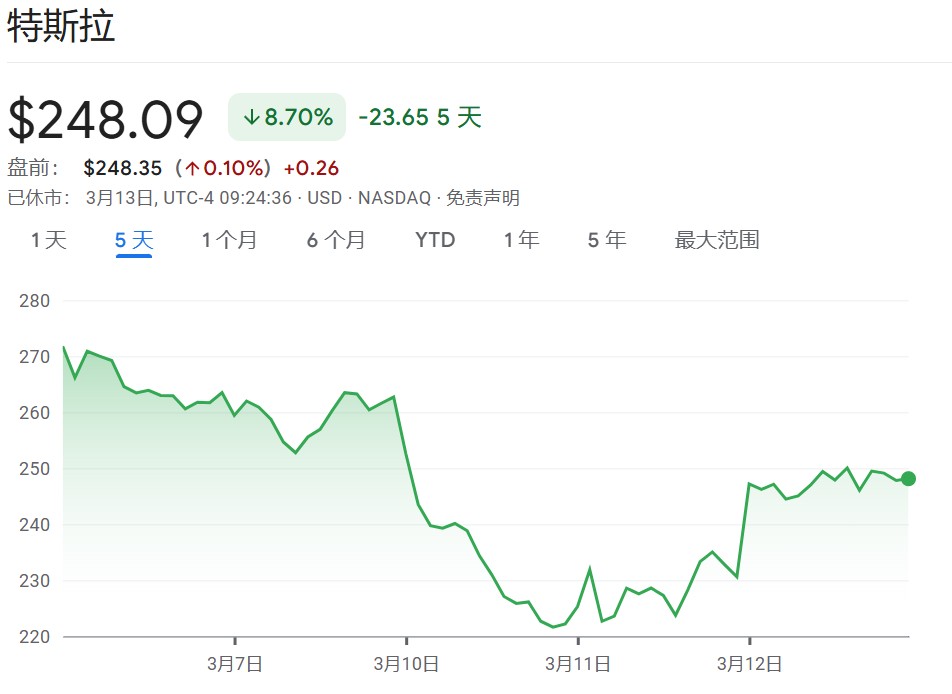The height and width of the screenshot is (694, 952).
Task: Click the $248.35 premarket price
Action: tap(123, 168)
